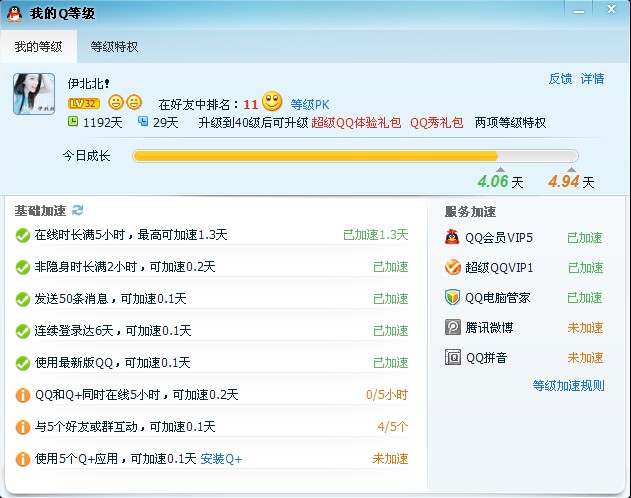Image resolution: width=631 pixels, height=498 pixels.
Task: Click the second sun level icon
Action: [x=134, y=103]
